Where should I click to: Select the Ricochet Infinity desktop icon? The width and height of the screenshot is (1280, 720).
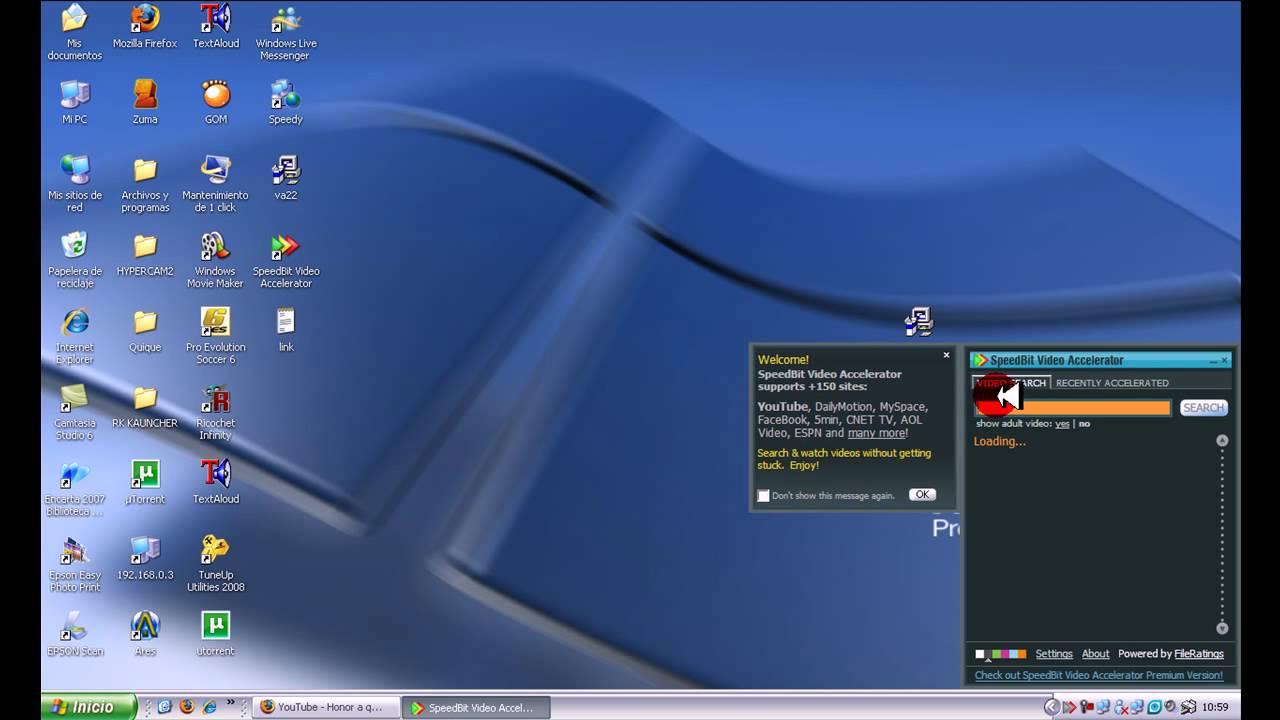pos(216,411)
